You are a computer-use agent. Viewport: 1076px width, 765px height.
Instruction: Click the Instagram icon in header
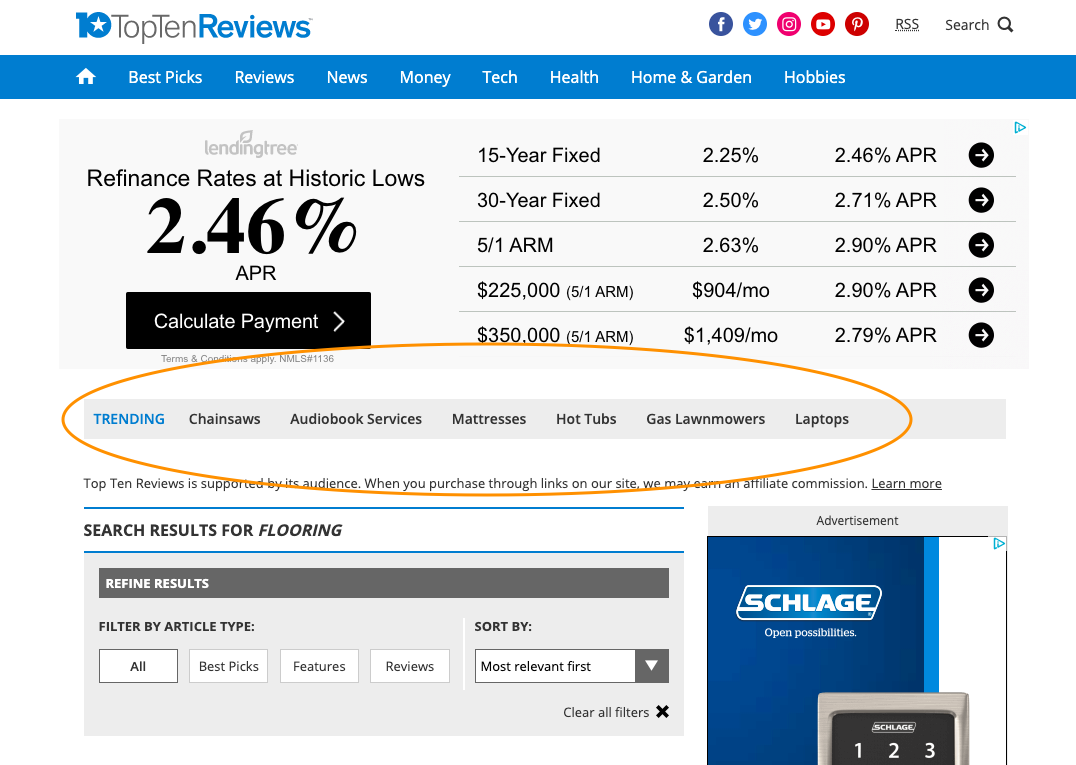tap(789, 25)
